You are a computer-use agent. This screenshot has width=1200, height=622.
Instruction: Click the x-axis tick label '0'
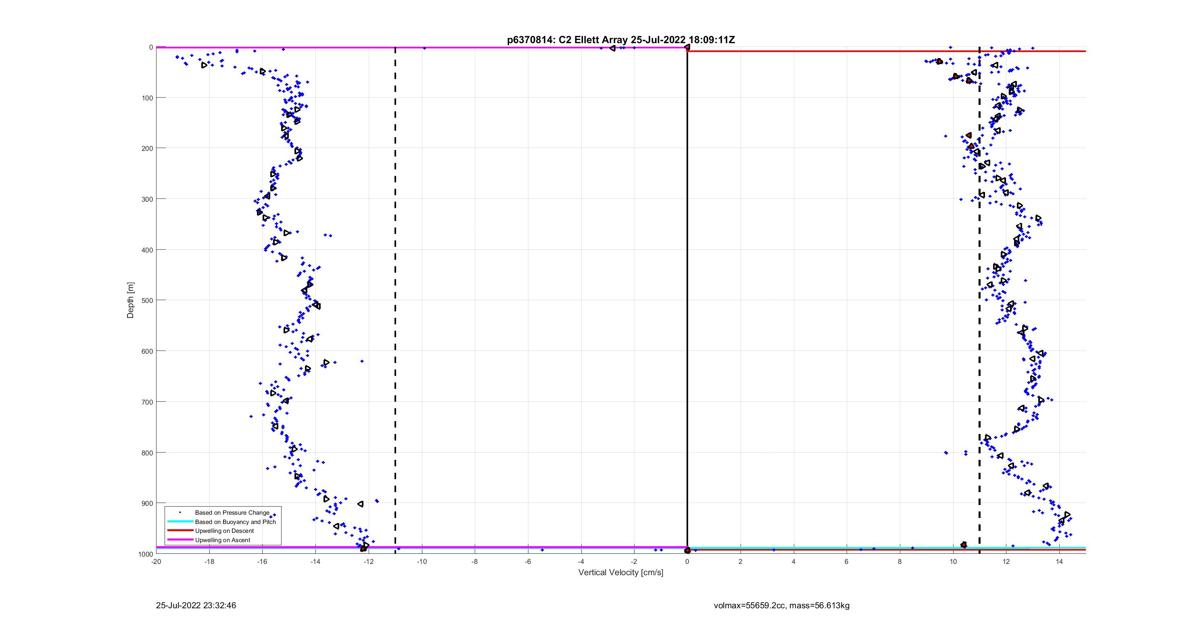[687, 561]
